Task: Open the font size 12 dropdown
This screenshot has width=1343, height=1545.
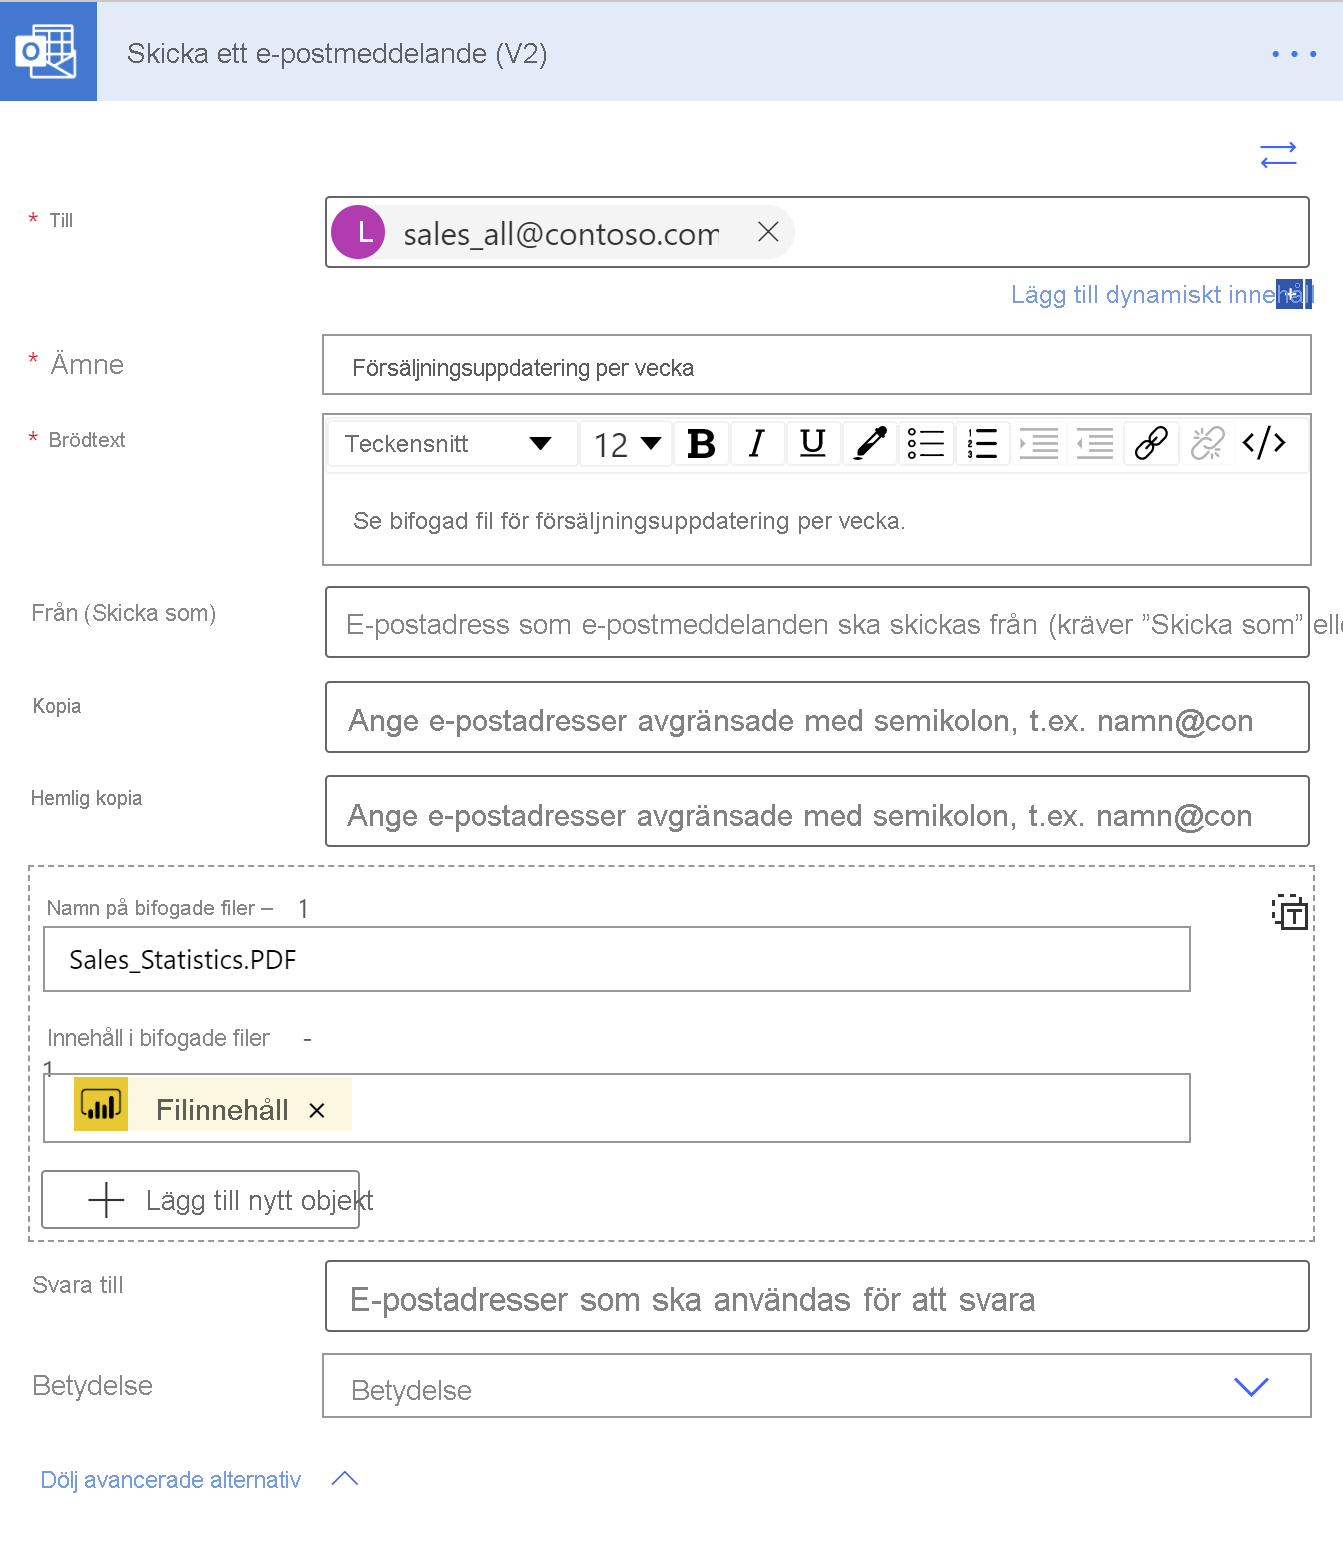Action: [627, 444]
